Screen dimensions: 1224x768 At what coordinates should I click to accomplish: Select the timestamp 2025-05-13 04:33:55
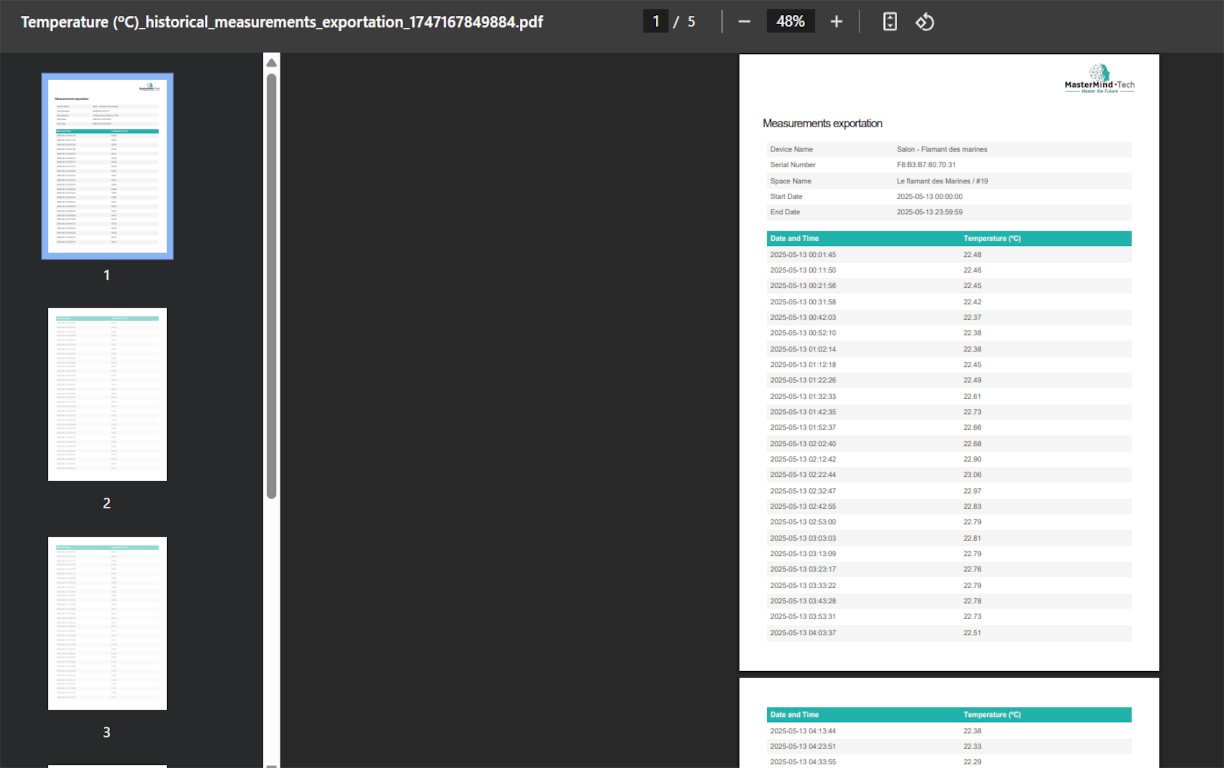coord(803,762)
